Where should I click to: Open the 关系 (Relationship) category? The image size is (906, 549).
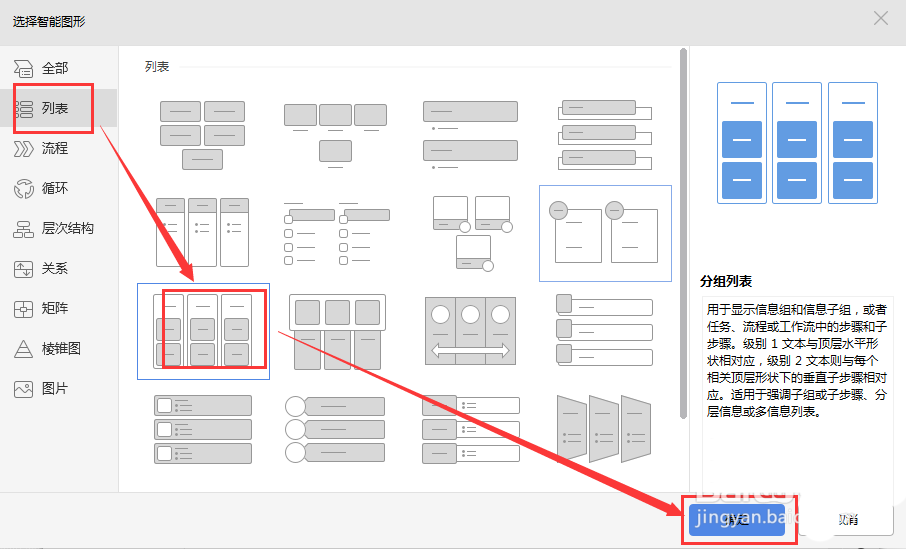[x=58, y=268]
